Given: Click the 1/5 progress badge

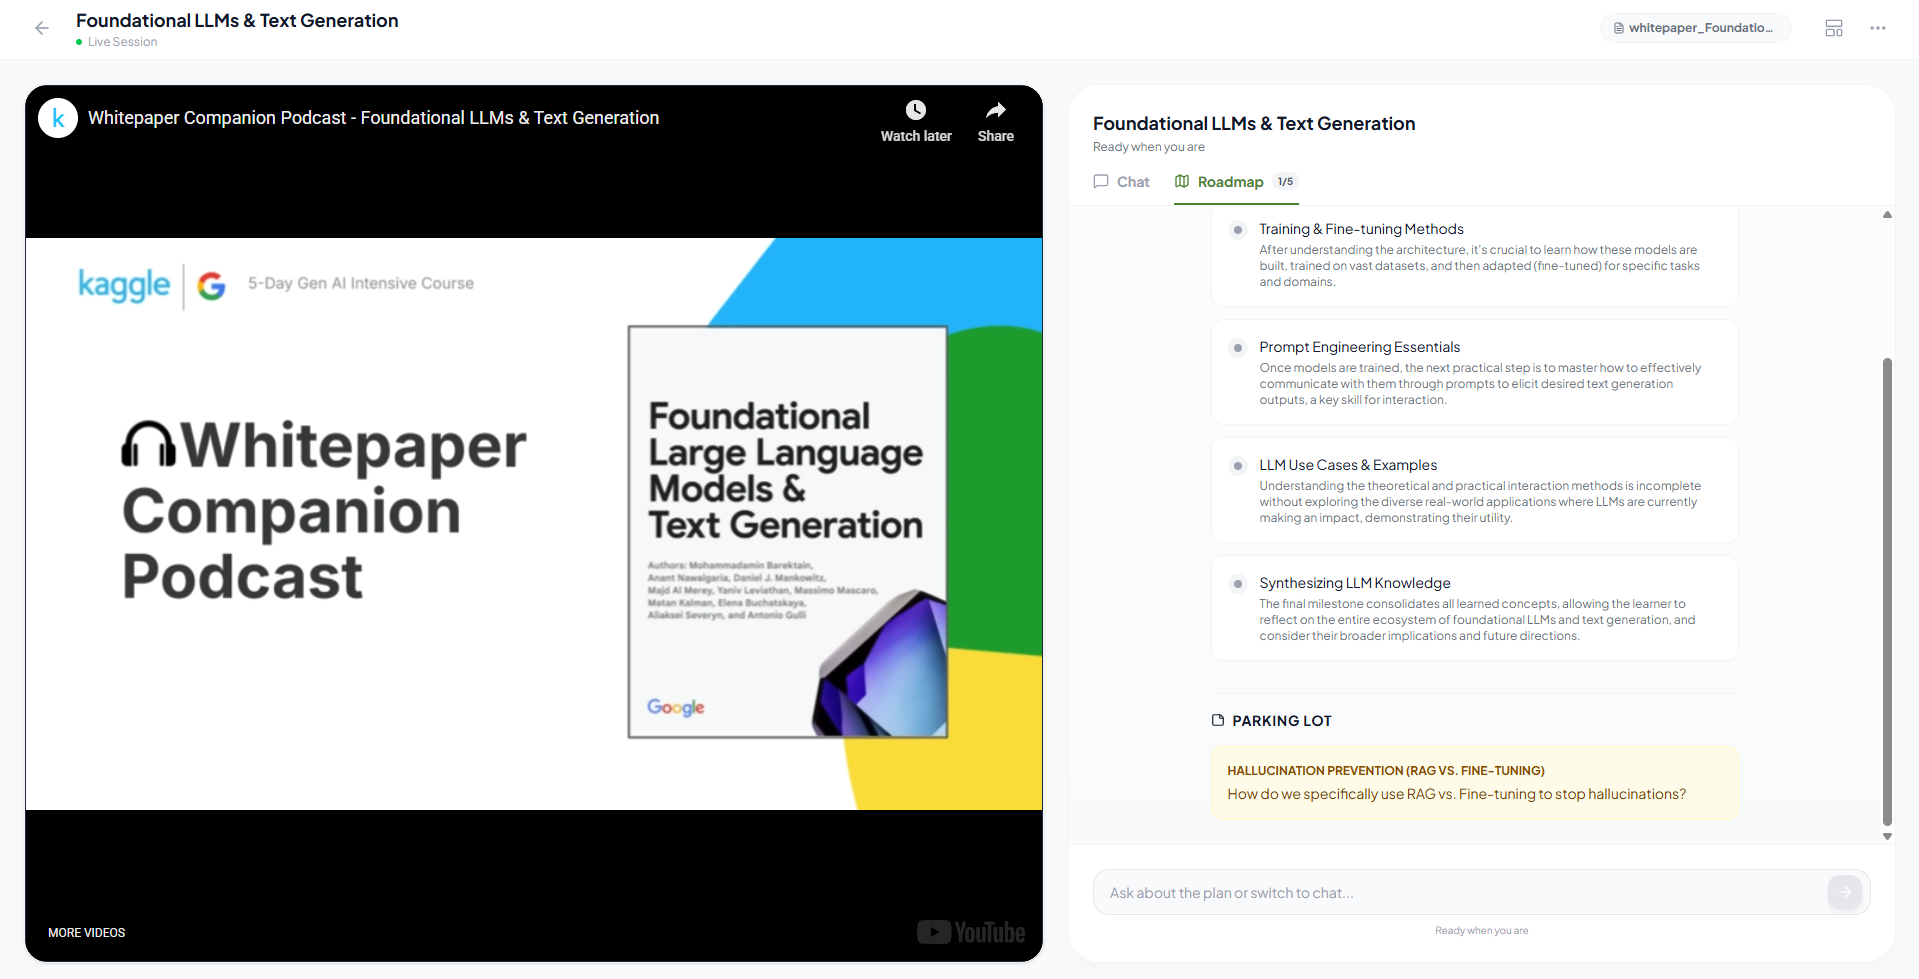Looking at the screenshot, I should coord(1286,182).
